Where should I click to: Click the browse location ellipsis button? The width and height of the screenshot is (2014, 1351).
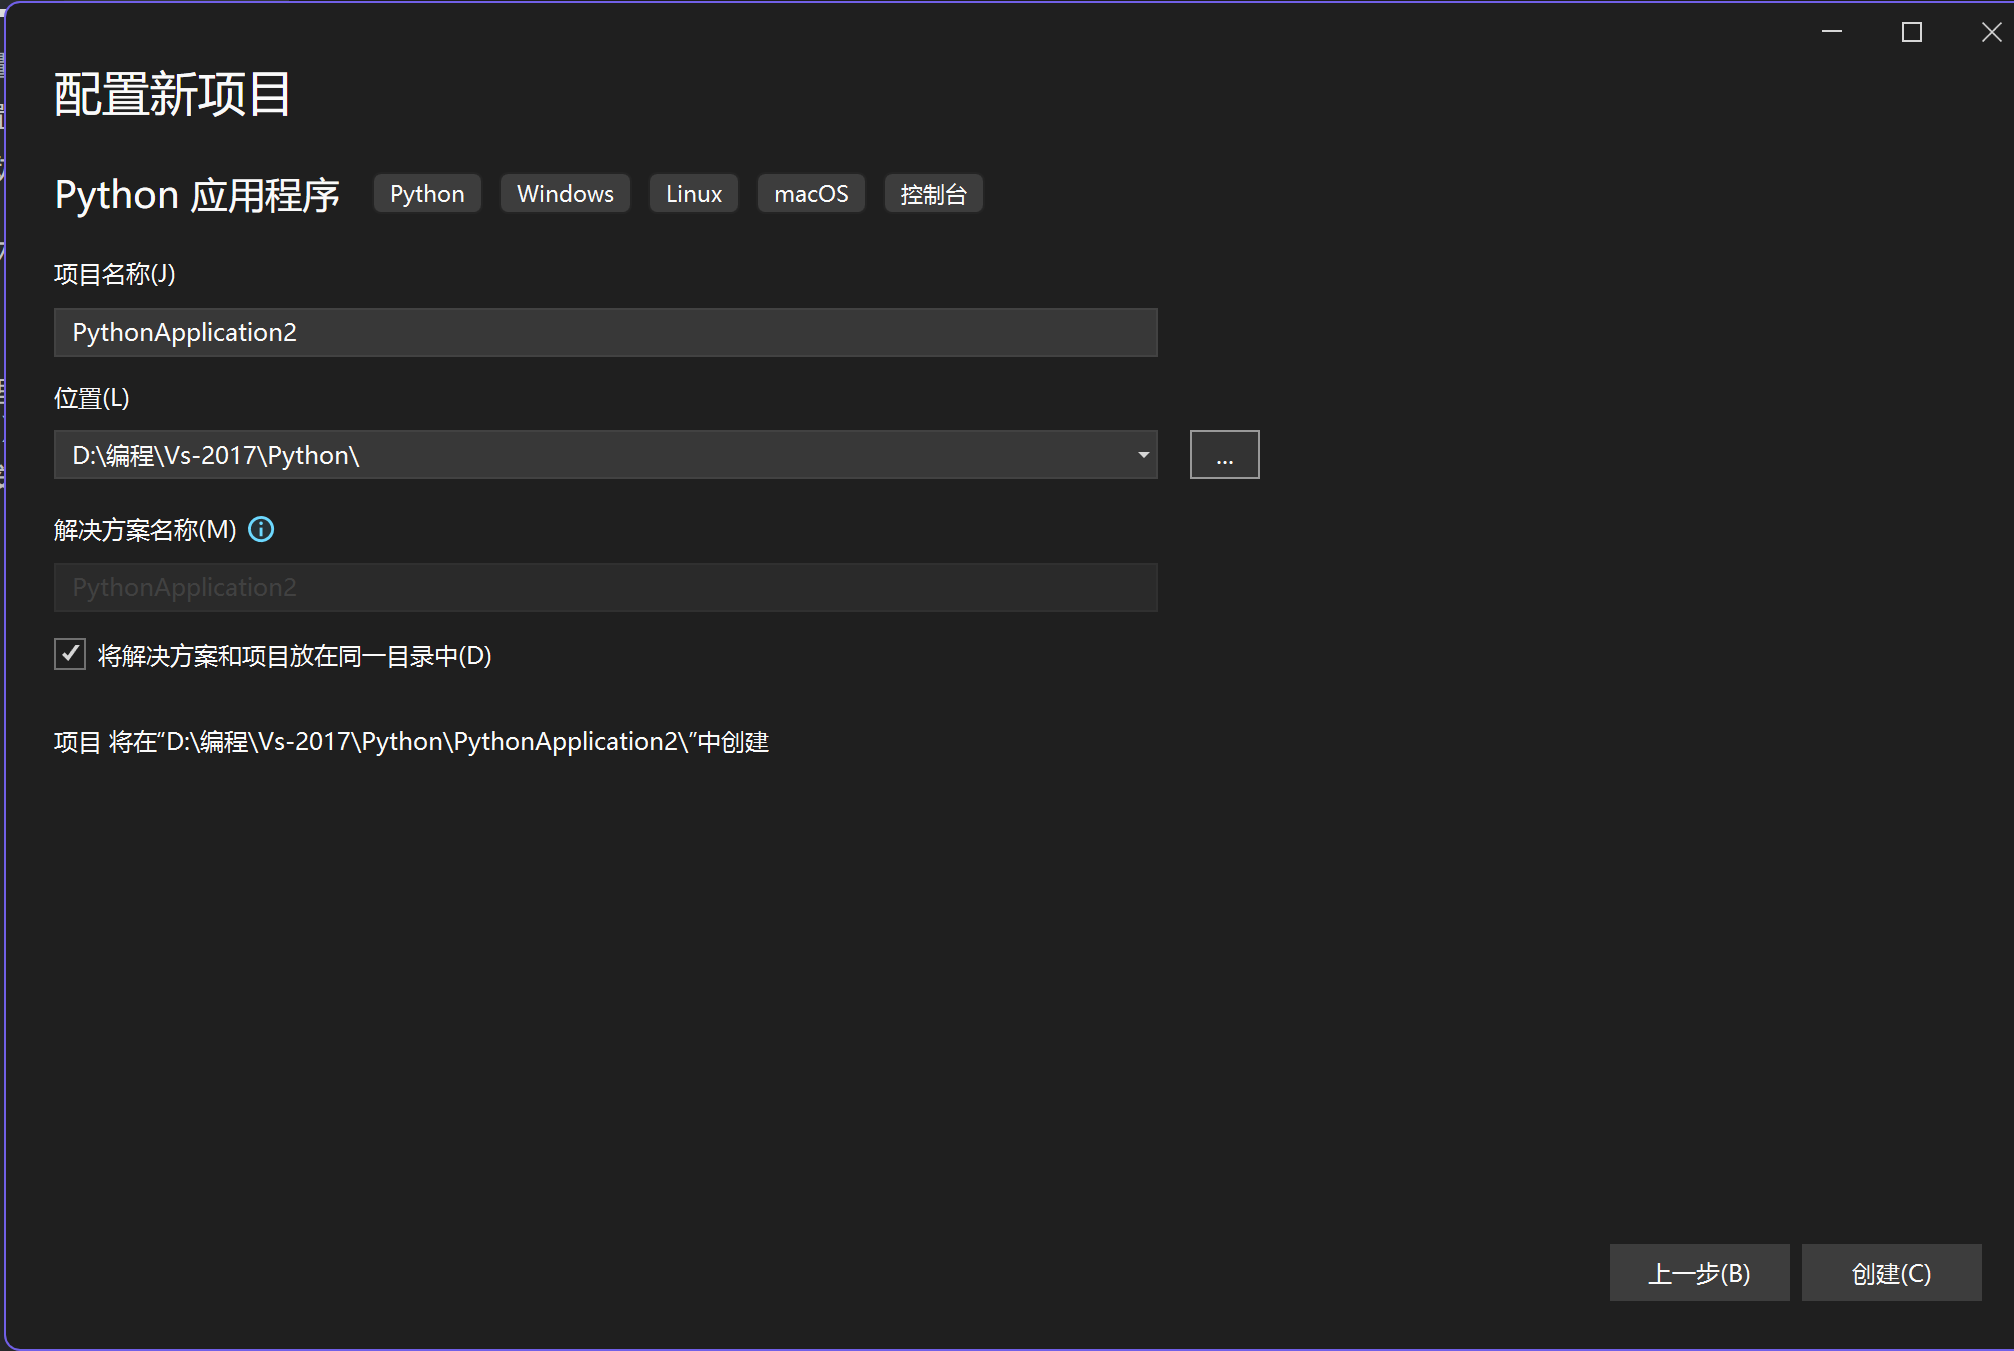click(x=1224, y=455)
